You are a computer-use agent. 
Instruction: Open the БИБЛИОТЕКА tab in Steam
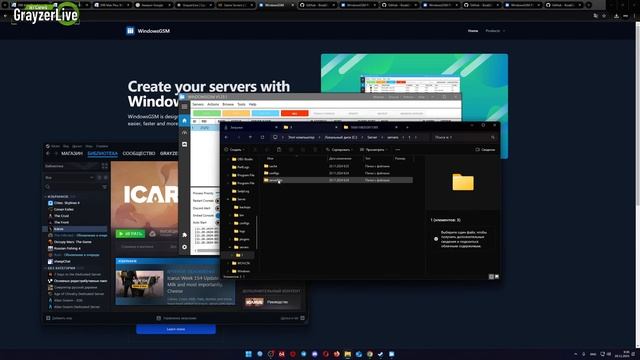coord(102,153)
